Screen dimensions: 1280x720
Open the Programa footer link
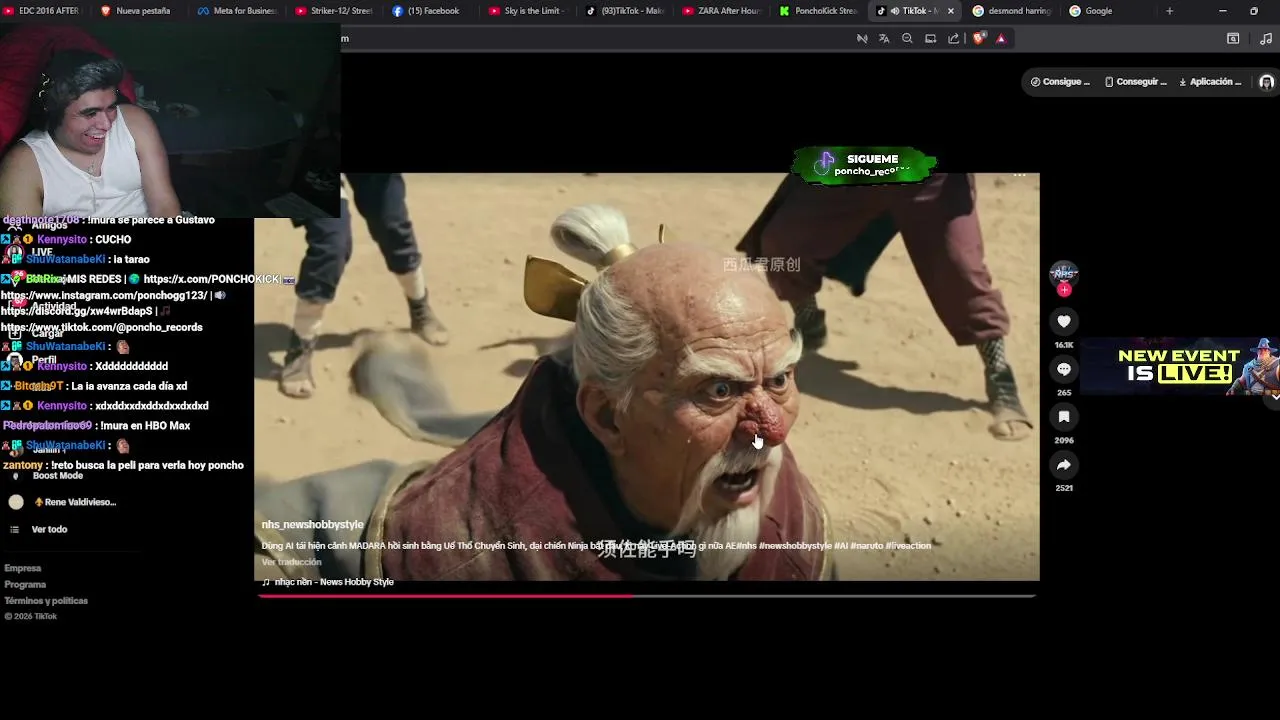pyautogui.click(x=25, y=584)
